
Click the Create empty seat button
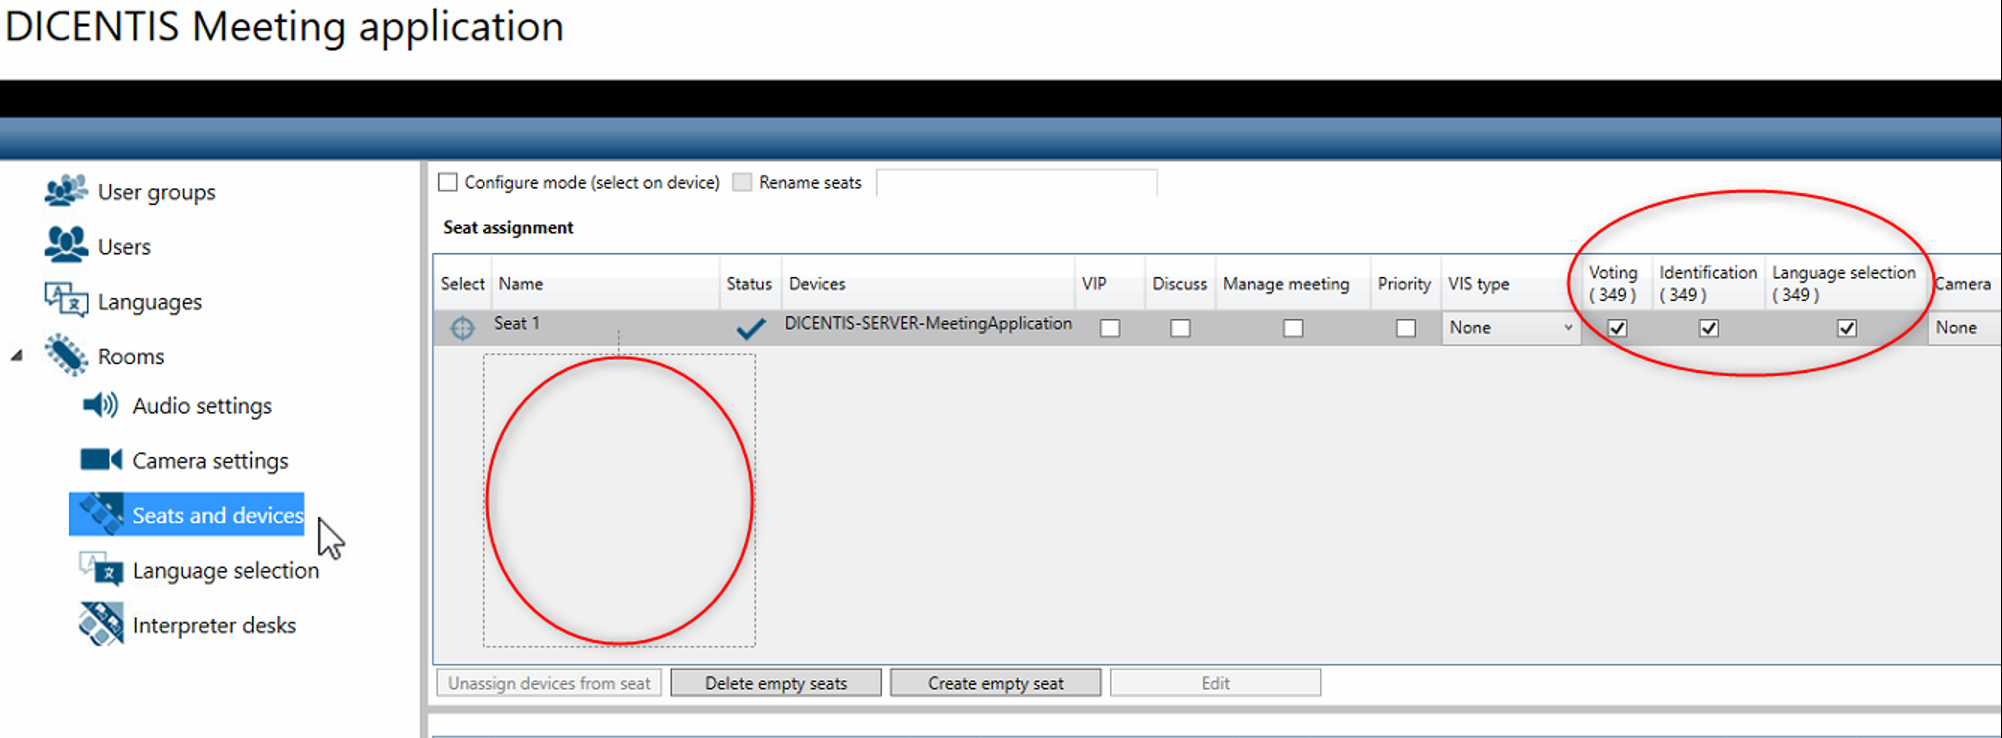coord(996,683)
